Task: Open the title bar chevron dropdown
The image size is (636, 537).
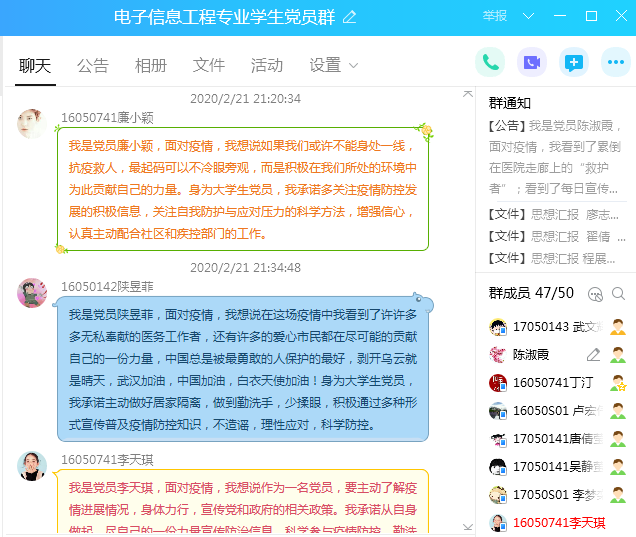Action: [529, 16]
